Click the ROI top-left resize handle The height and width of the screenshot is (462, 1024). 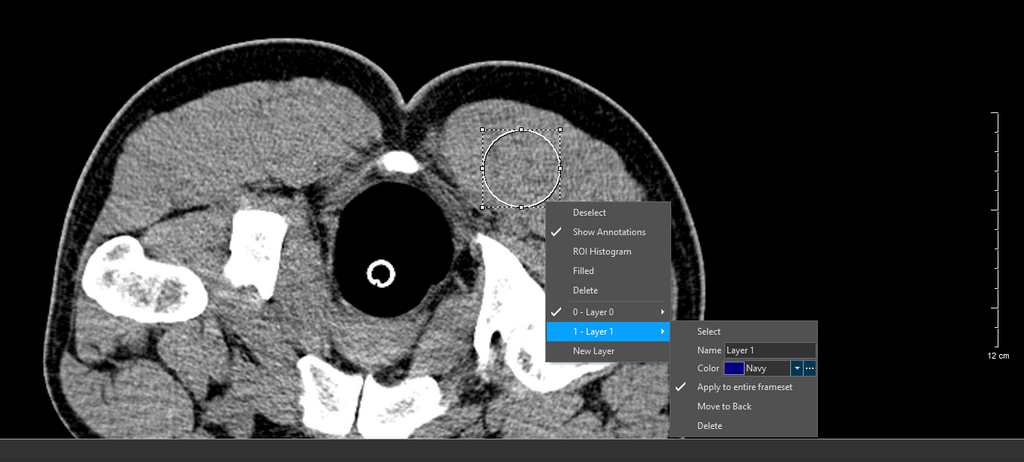483,130
